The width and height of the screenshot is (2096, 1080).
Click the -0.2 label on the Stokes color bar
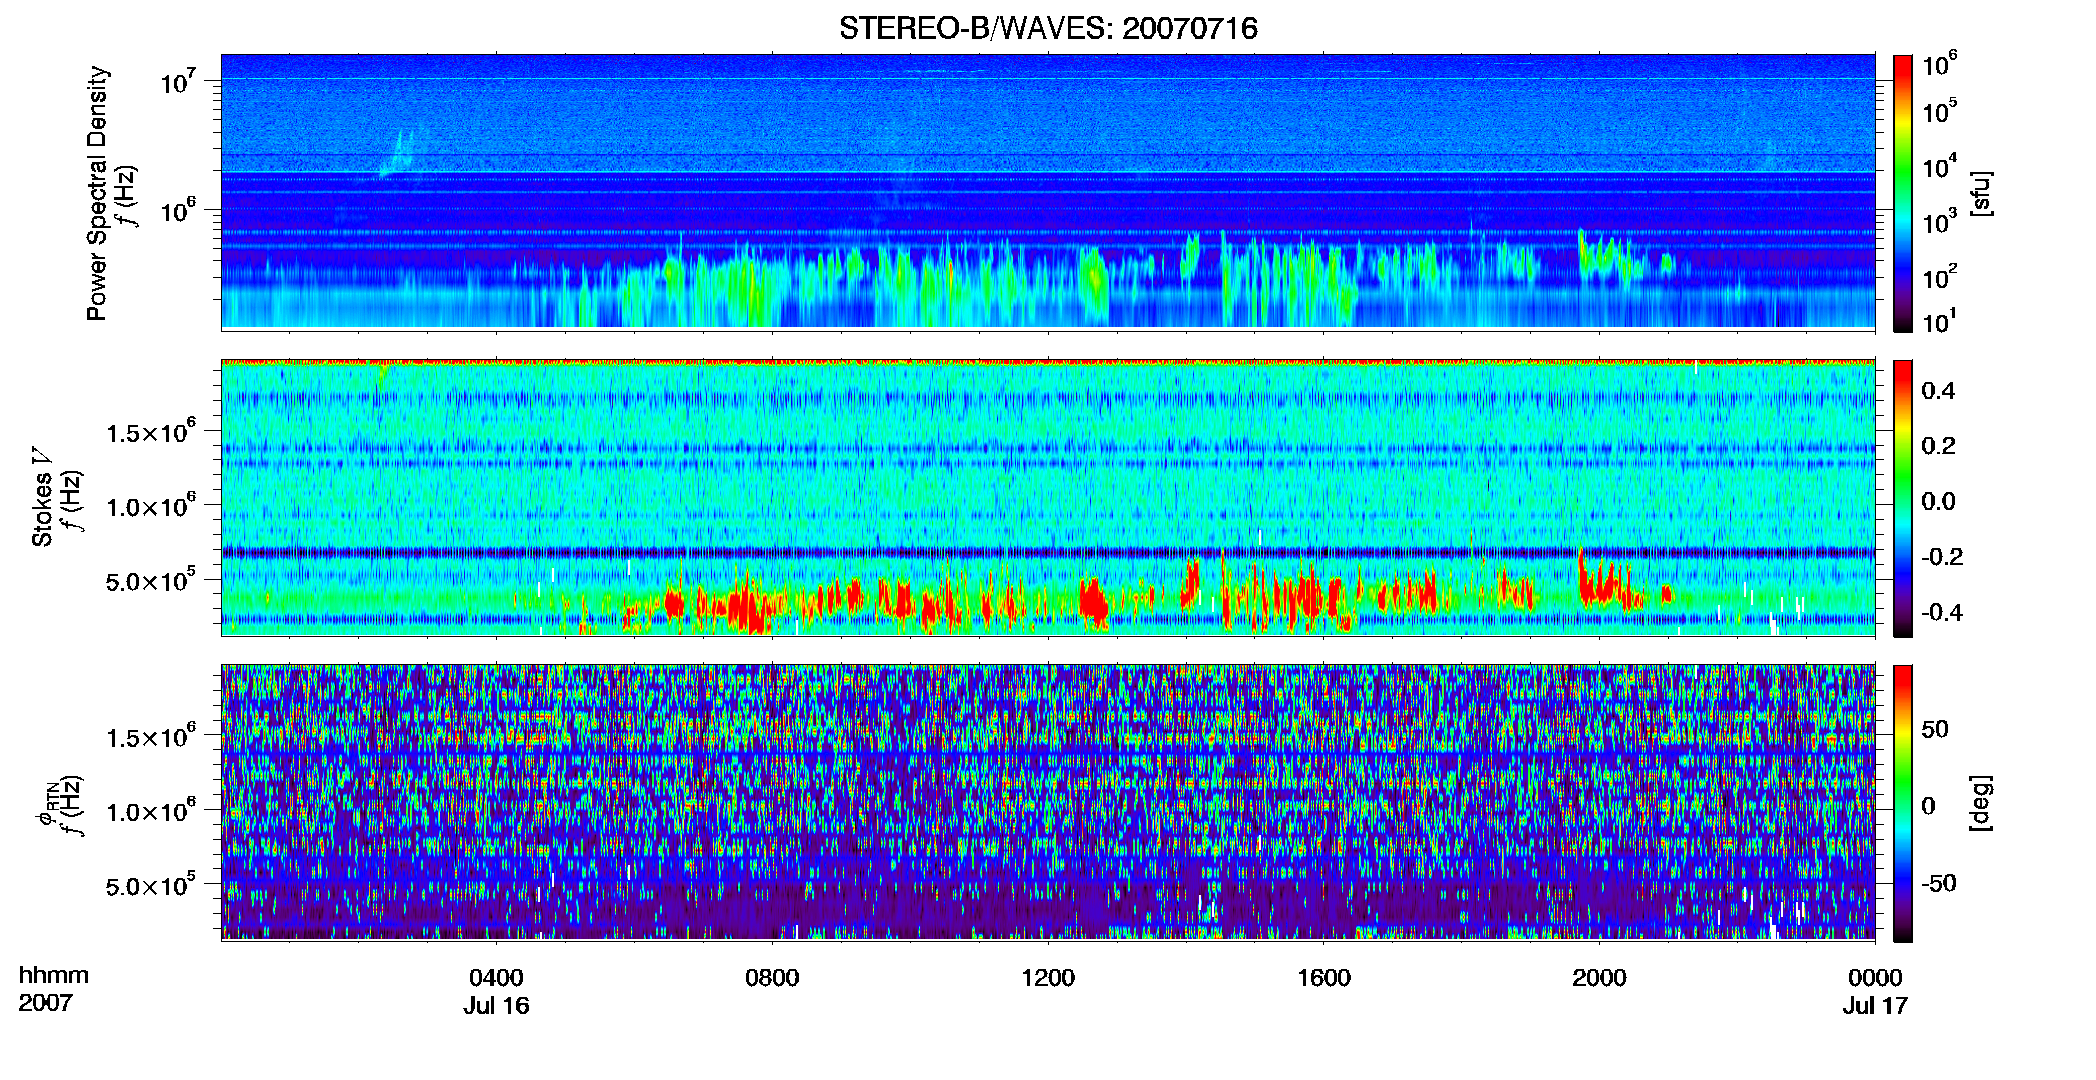point(1942,557)
